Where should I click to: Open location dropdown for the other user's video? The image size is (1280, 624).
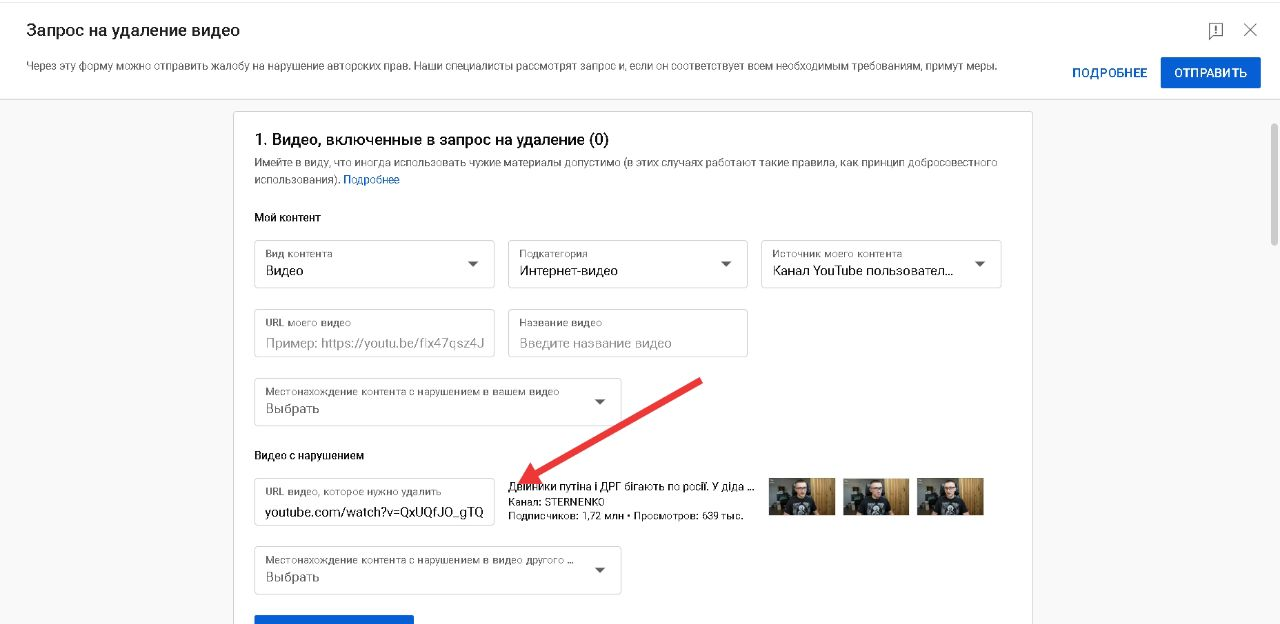click(x=437, y=570)
